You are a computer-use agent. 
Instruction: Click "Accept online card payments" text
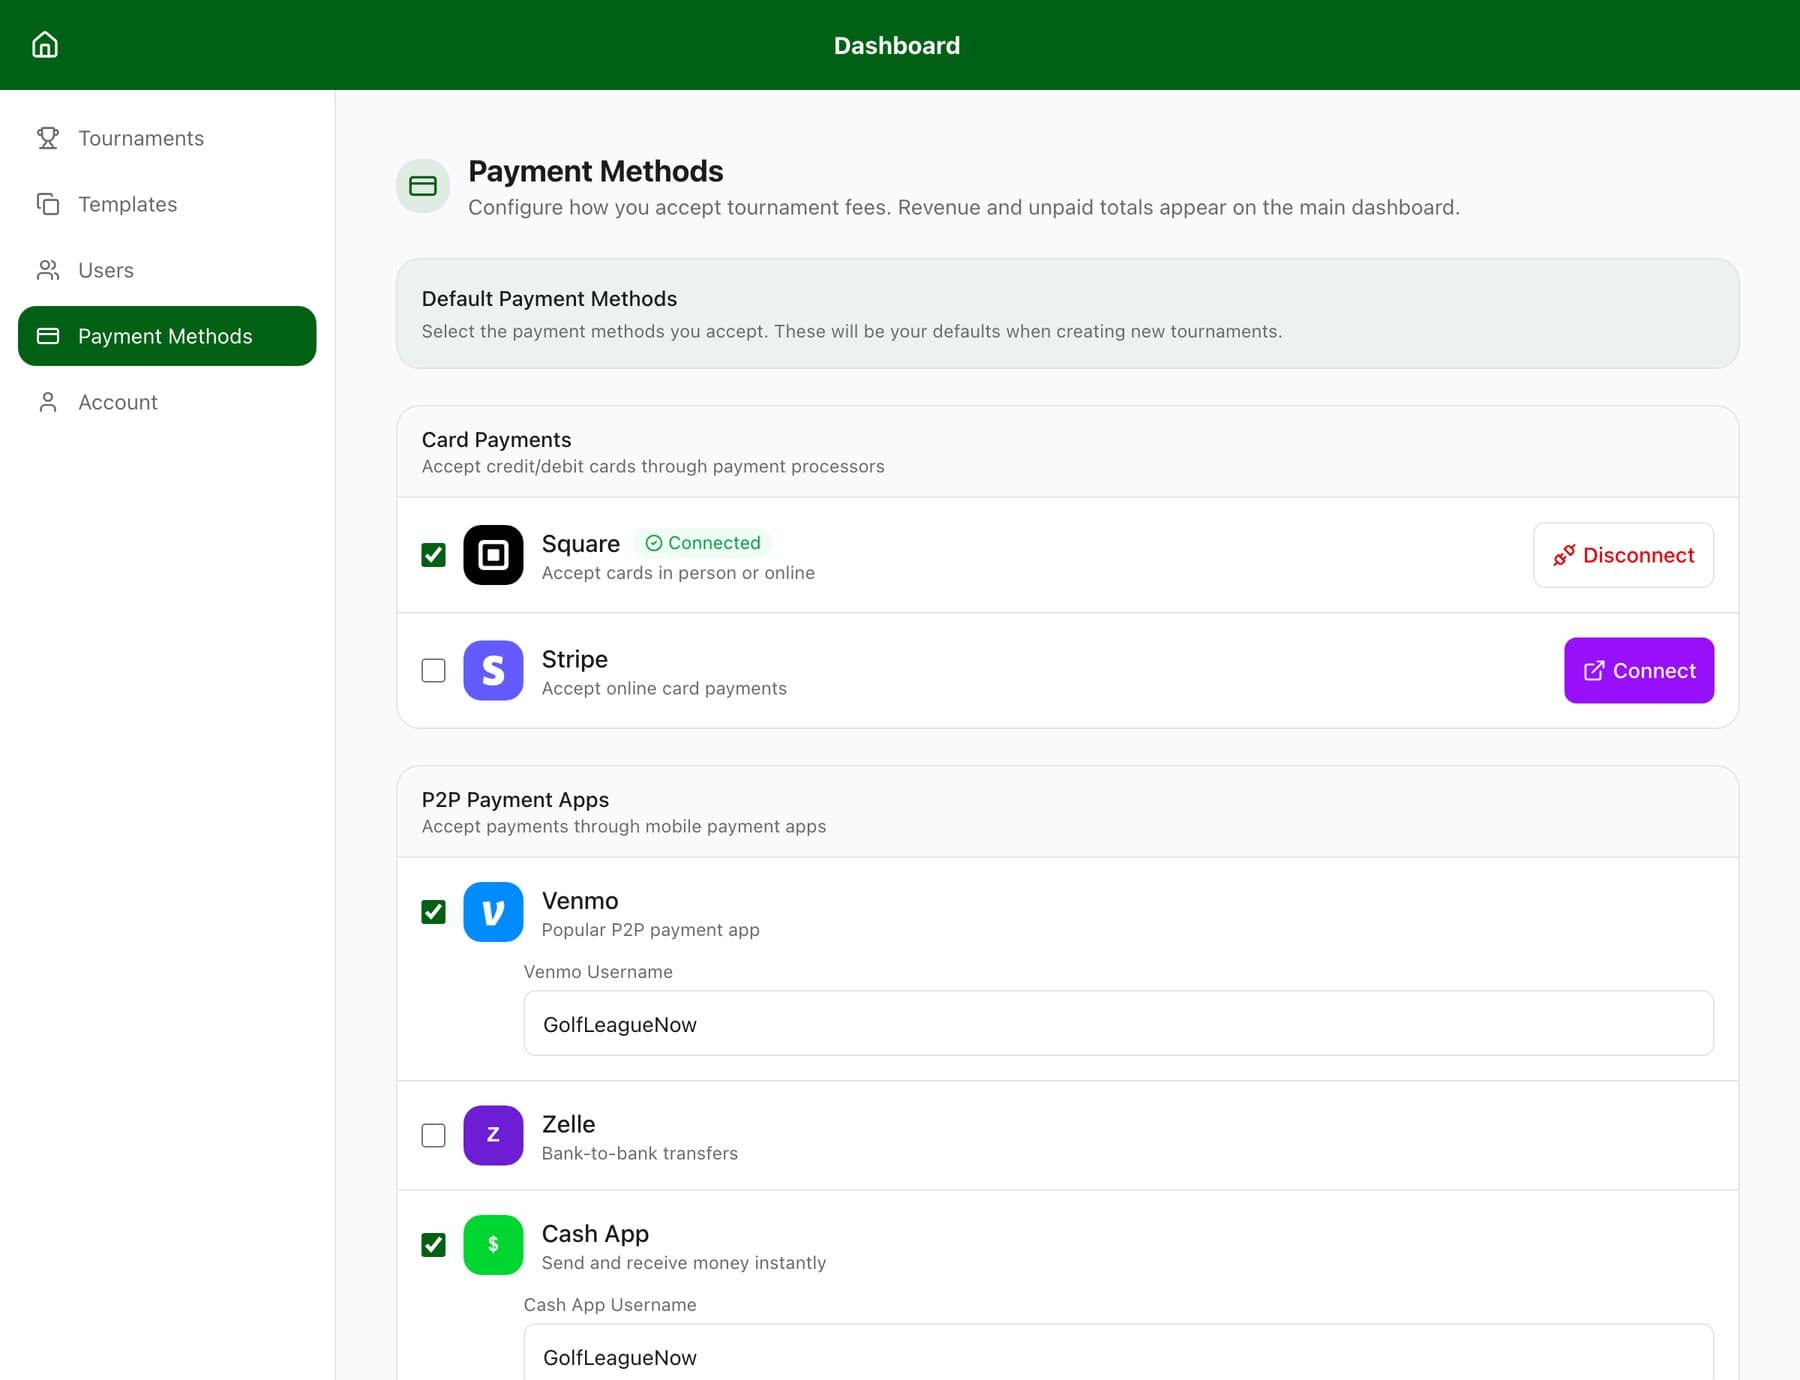664,688
